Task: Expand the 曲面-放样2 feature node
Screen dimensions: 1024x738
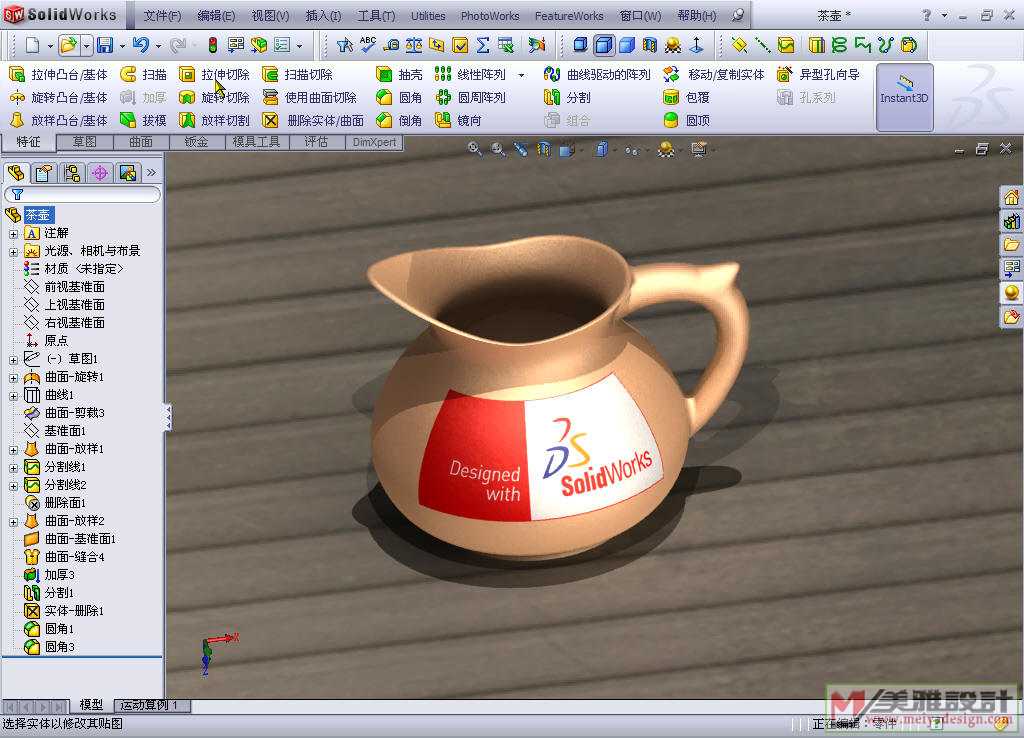Action: 13,522
